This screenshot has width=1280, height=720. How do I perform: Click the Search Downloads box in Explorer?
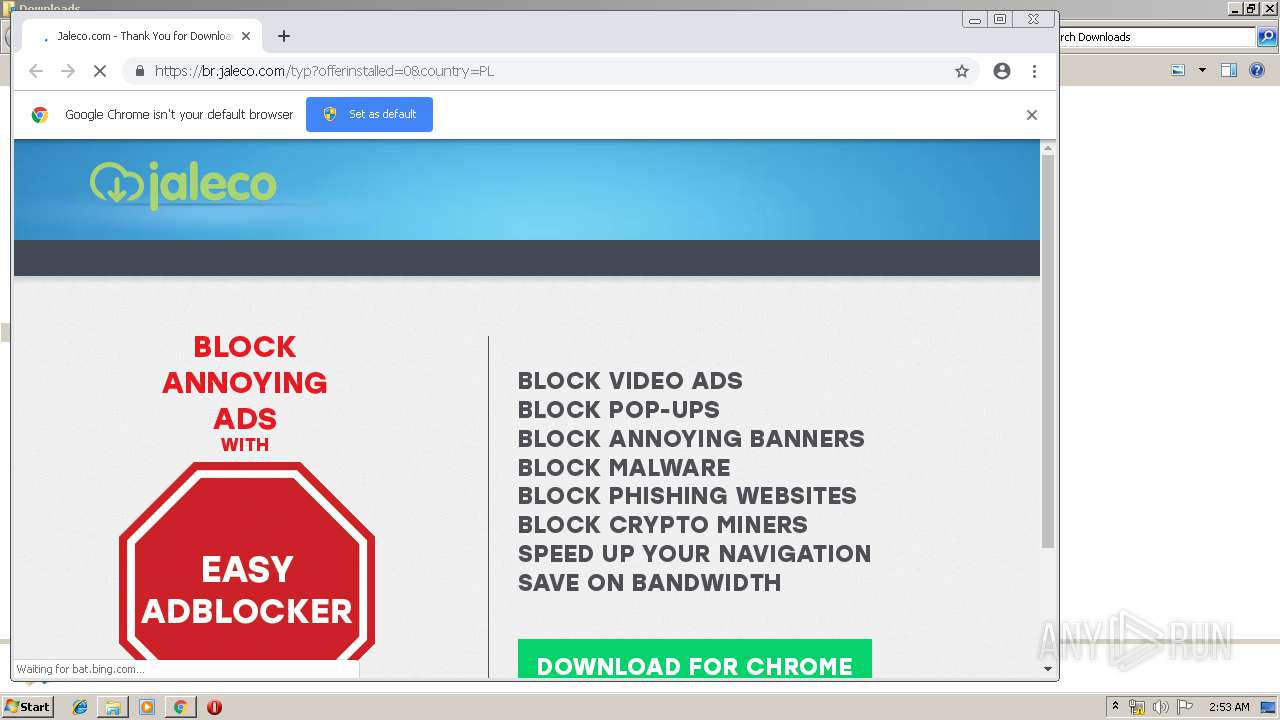(x=1157, y=37)
